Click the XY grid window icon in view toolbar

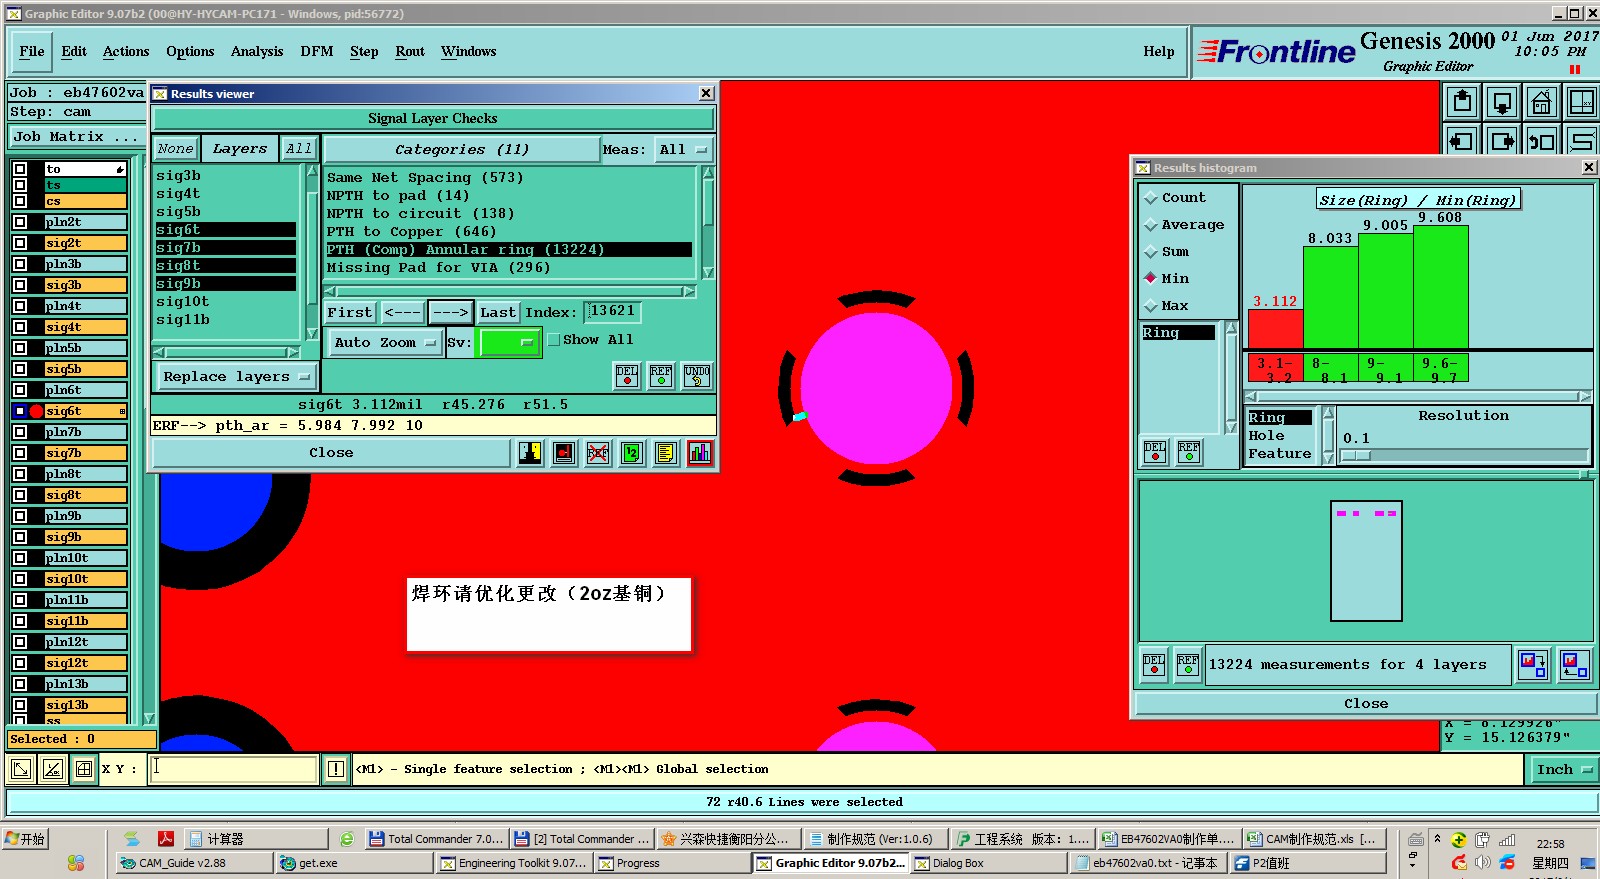click(x=1582, y=102)
